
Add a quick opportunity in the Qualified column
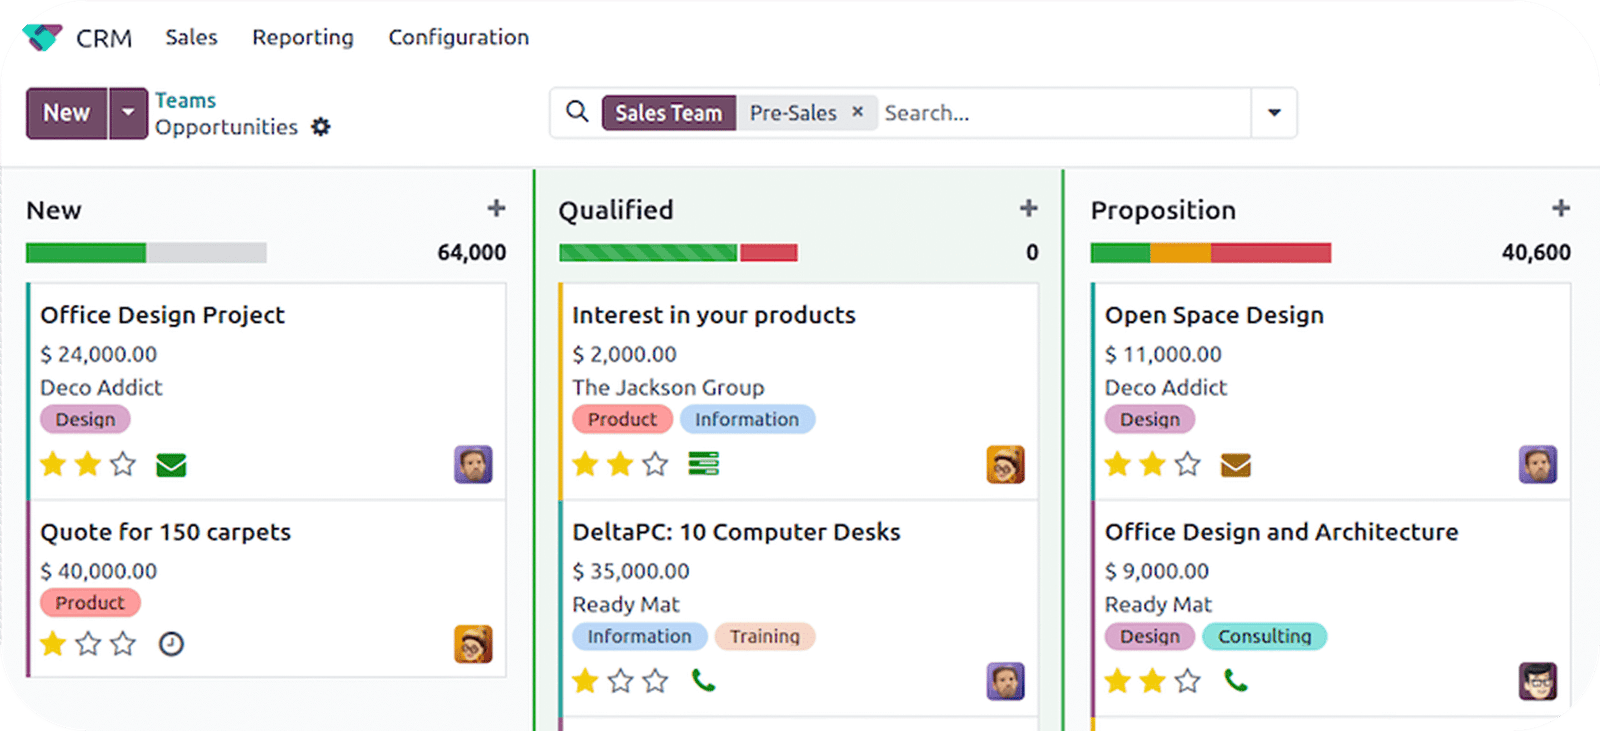point(1028,208)
